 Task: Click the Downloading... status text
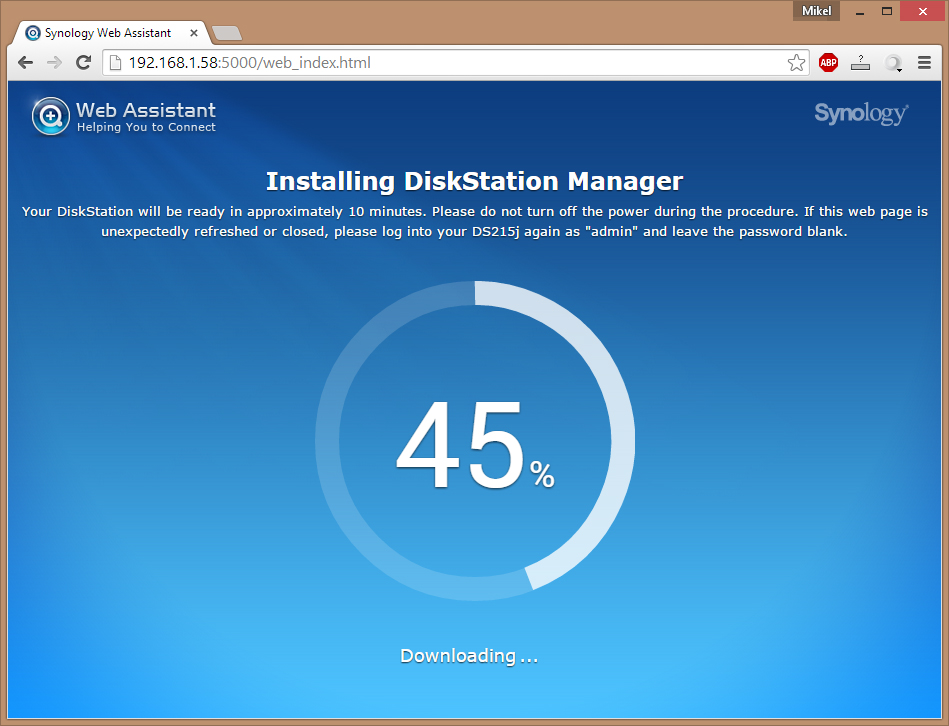pyautogui.click(x=469, y=656)
